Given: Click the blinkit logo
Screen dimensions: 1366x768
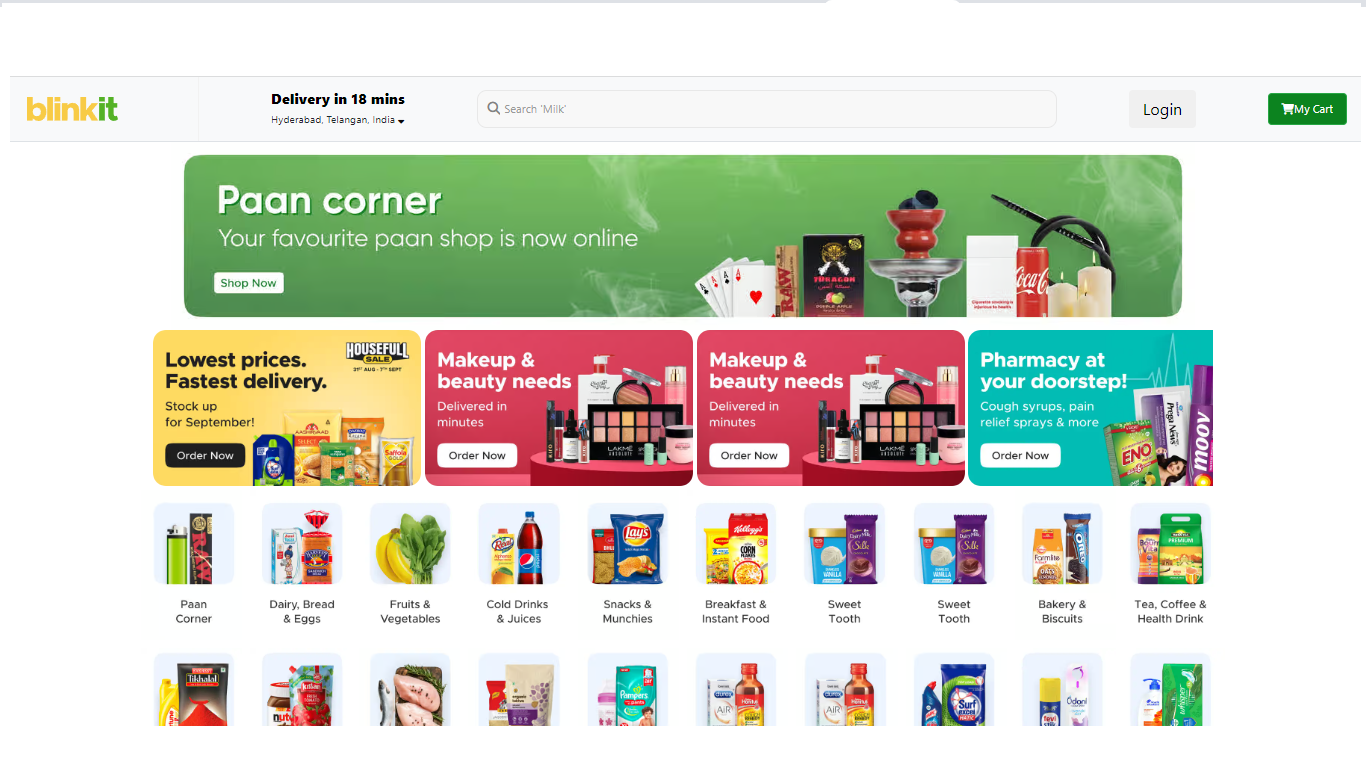Looking at the screenshot, I should (x=72, y=109).
